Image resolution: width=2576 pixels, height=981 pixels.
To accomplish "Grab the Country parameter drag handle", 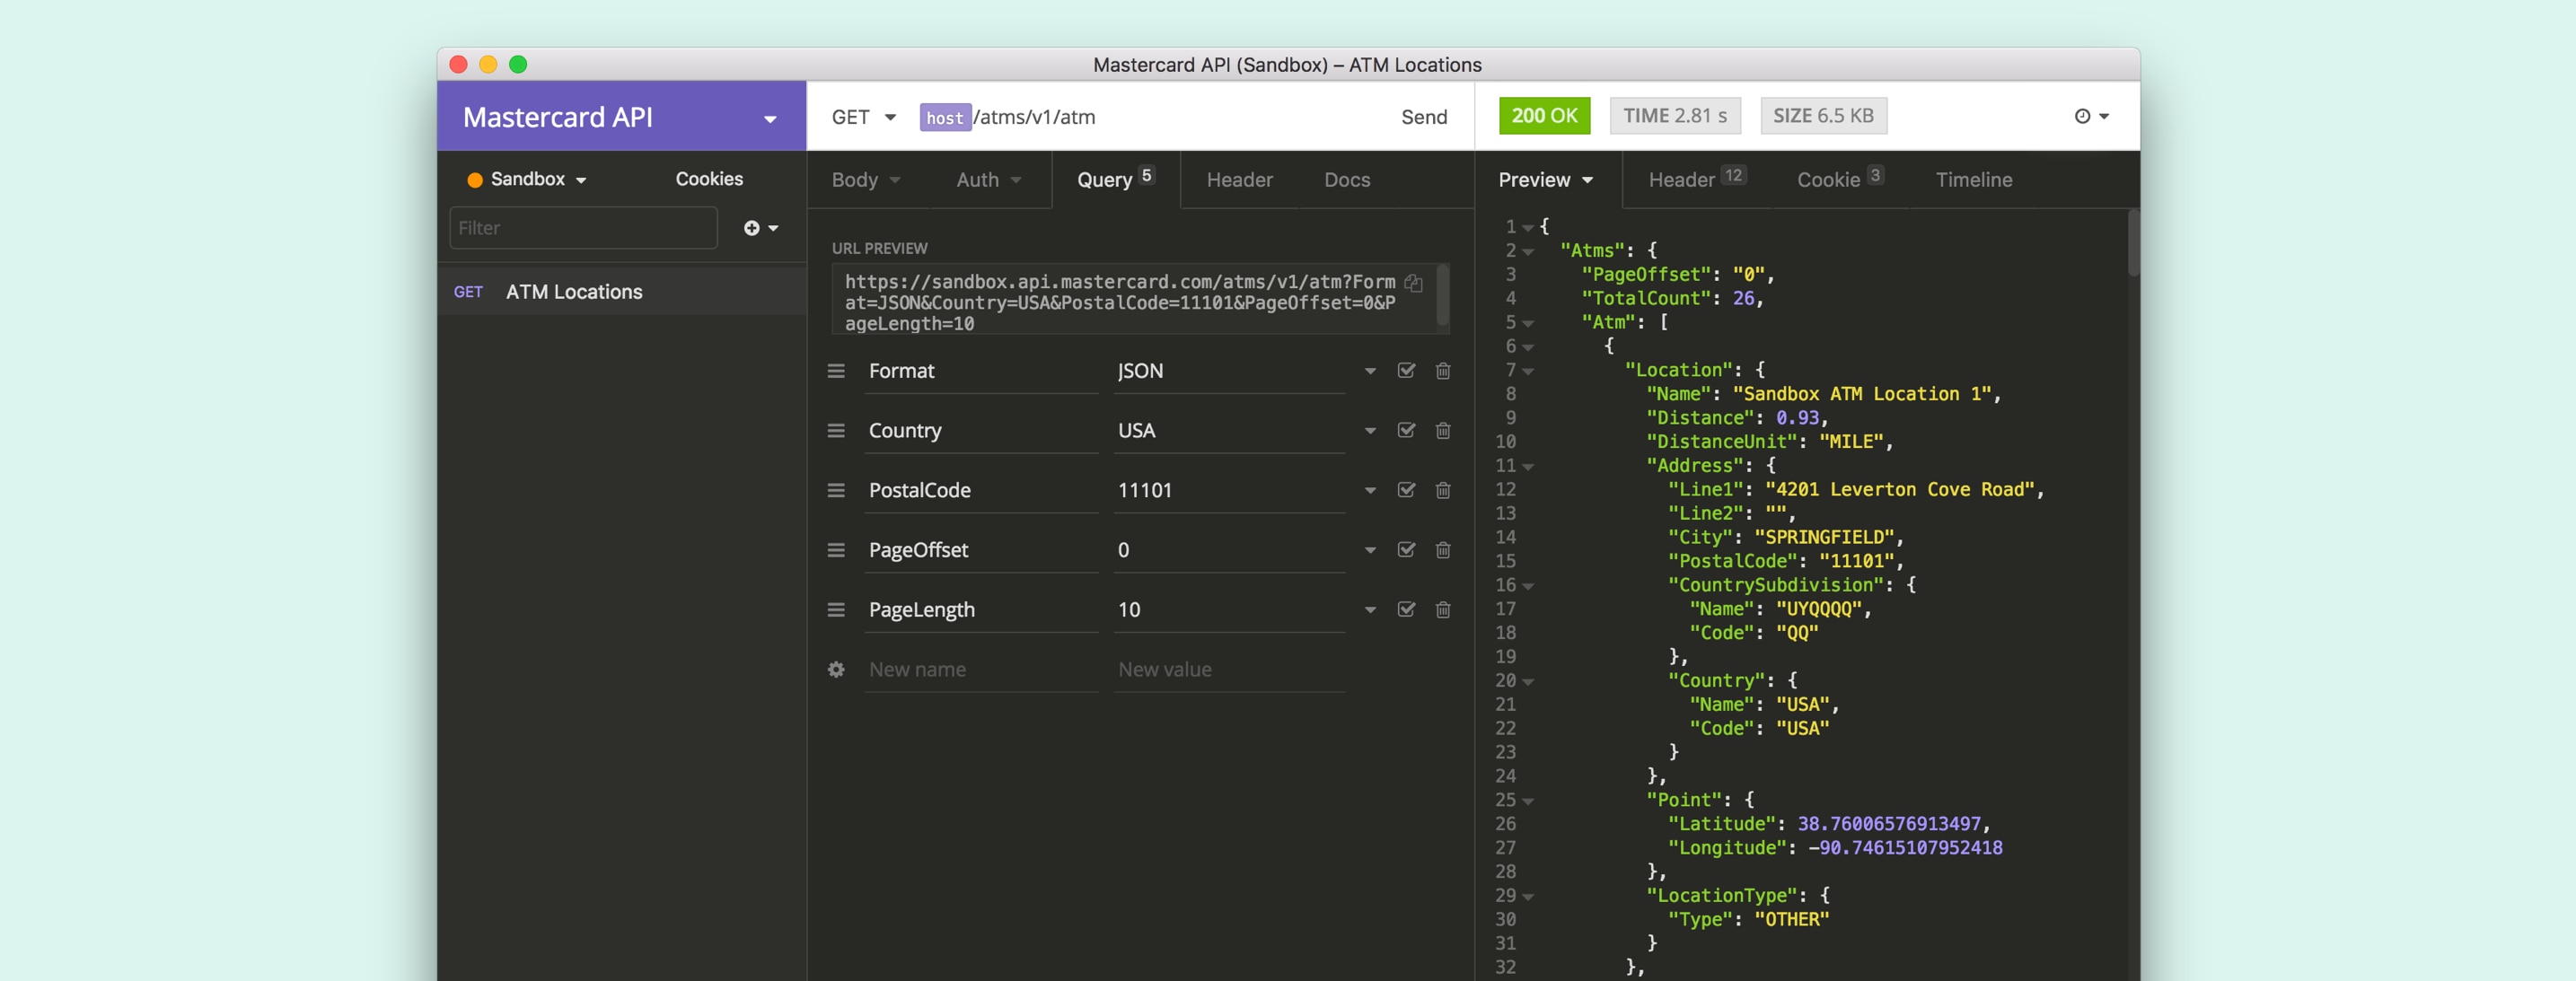I will (x=835, y=431).
